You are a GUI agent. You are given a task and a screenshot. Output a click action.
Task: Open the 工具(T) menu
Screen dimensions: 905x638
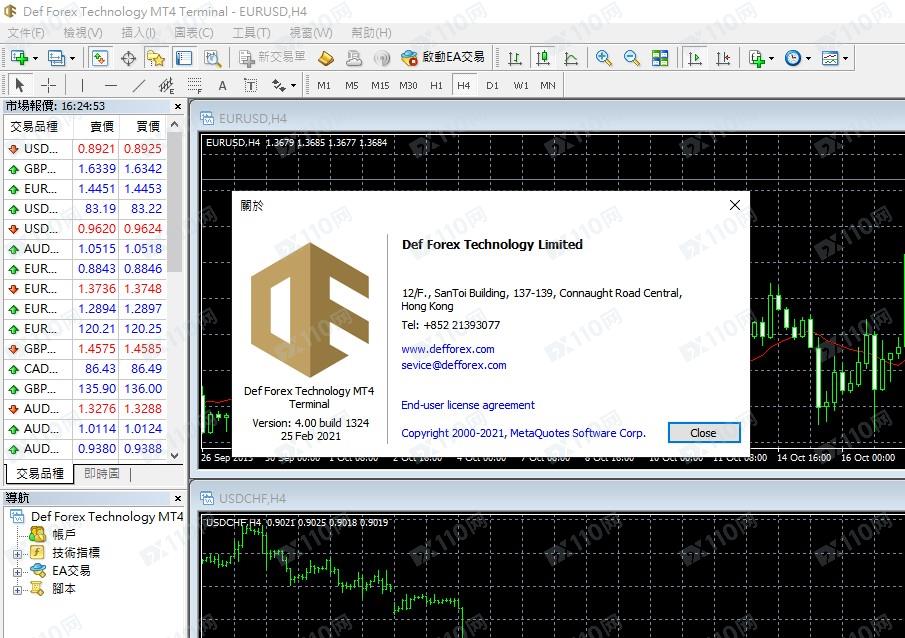[x=252, y=33]
